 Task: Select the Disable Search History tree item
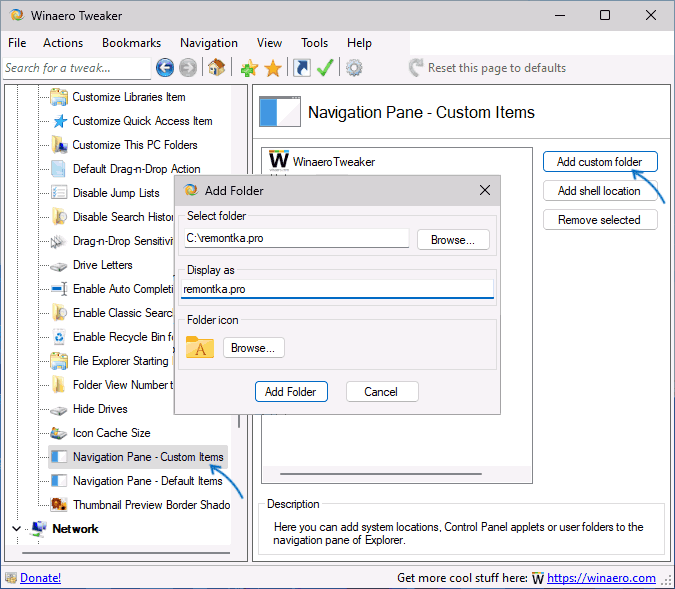123,217
